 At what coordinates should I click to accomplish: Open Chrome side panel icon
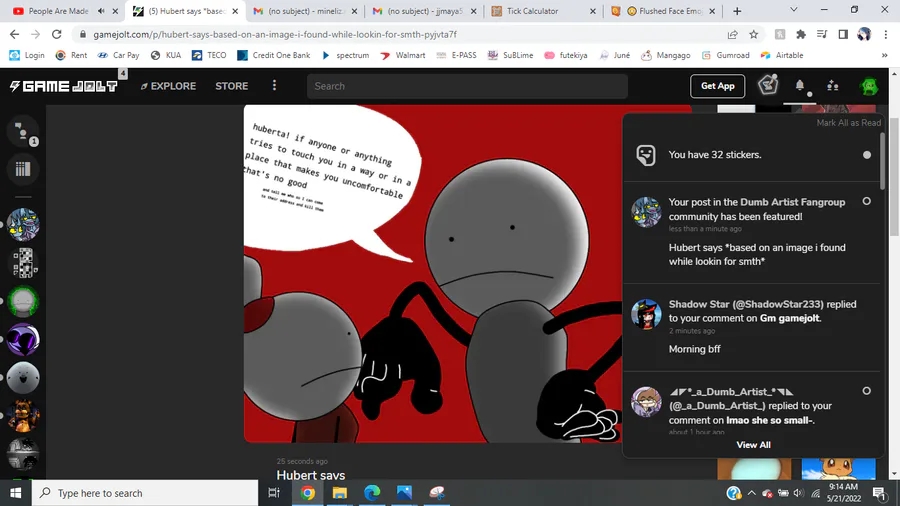coord(843,34)
